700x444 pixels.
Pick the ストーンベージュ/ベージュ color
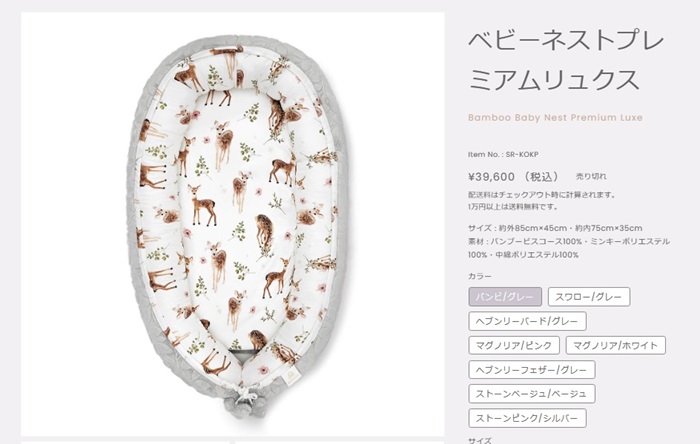point(532,394)
